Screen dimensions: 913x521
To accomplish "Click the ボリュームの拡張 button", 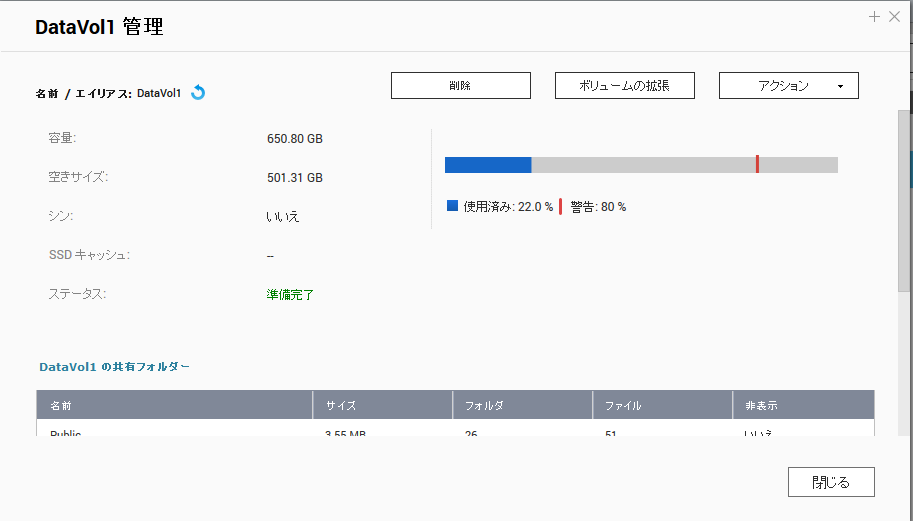I will (625, 86).
